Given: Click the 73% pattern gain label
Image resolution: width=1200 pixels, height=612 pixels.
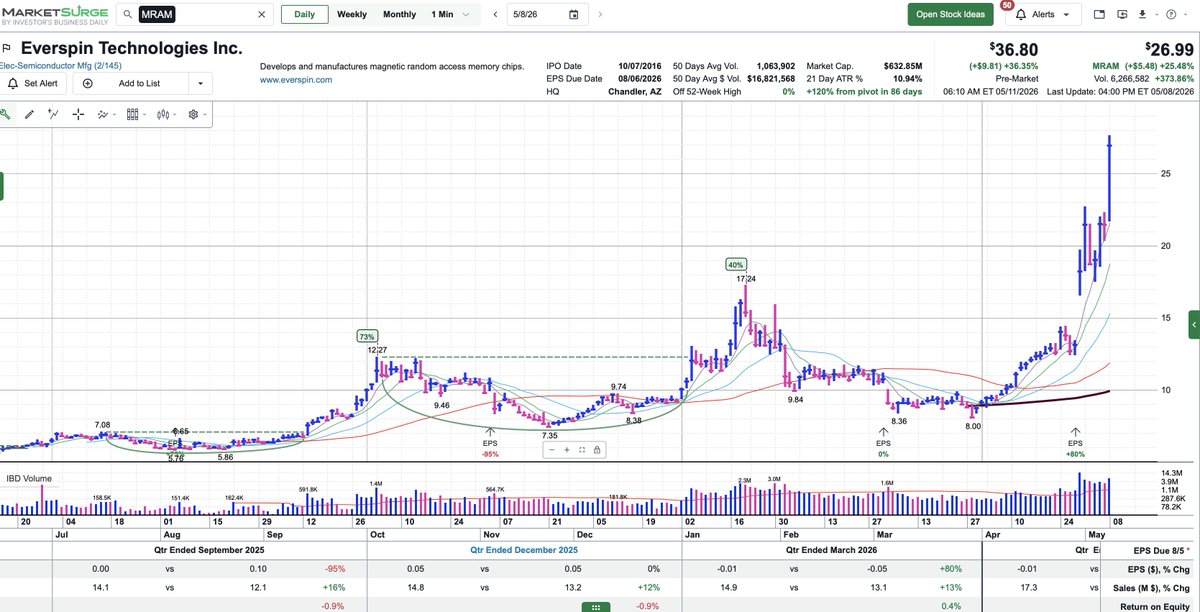Looking at the screenshot, I should 367,337.
